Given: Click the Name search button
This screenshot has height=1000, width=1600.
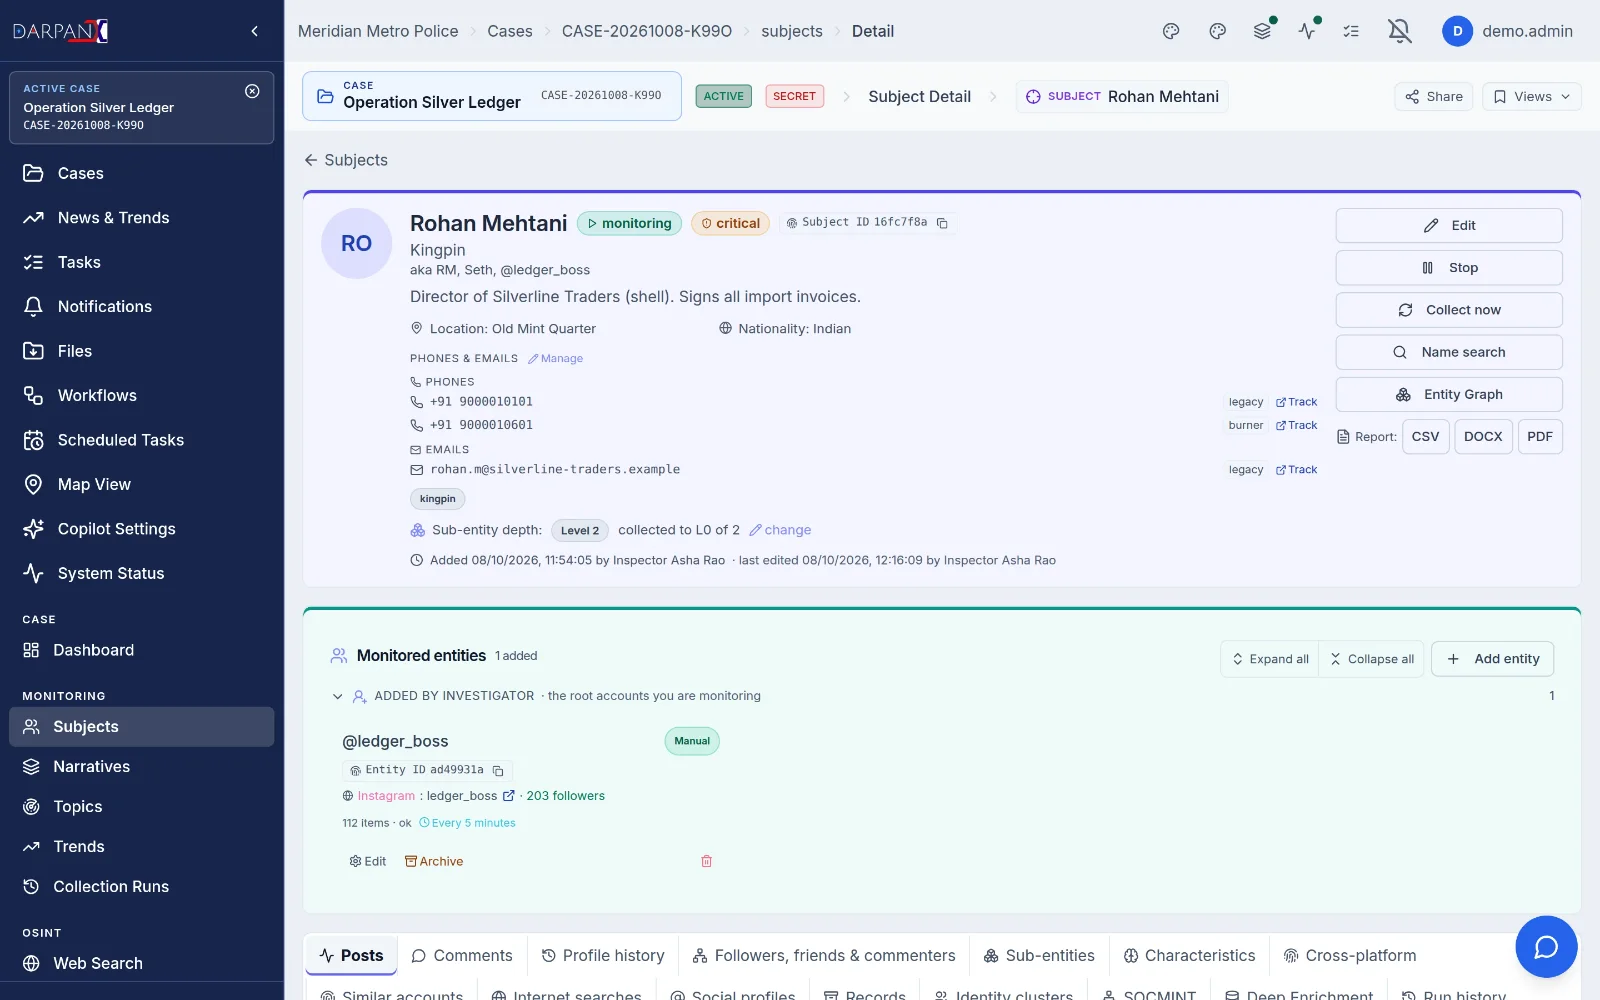Looking at the screenshot, I should [1449, 352].
